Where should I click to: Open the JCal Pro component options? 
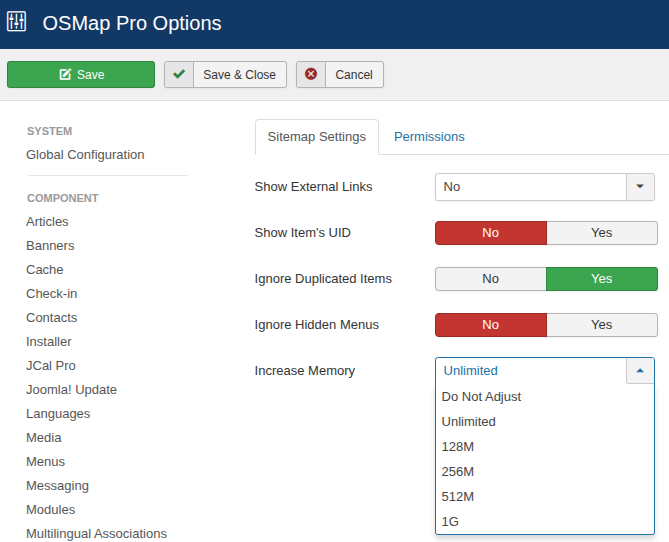pyautogui.click(x=51, y=366)
